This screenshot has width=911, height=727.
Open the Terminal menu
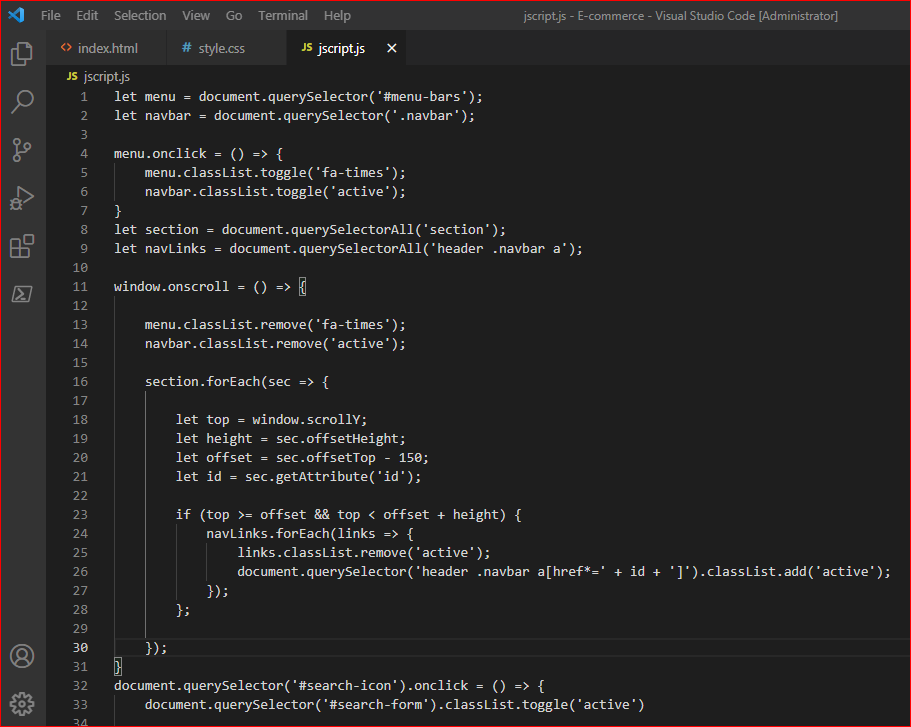(x=283, y=16)
